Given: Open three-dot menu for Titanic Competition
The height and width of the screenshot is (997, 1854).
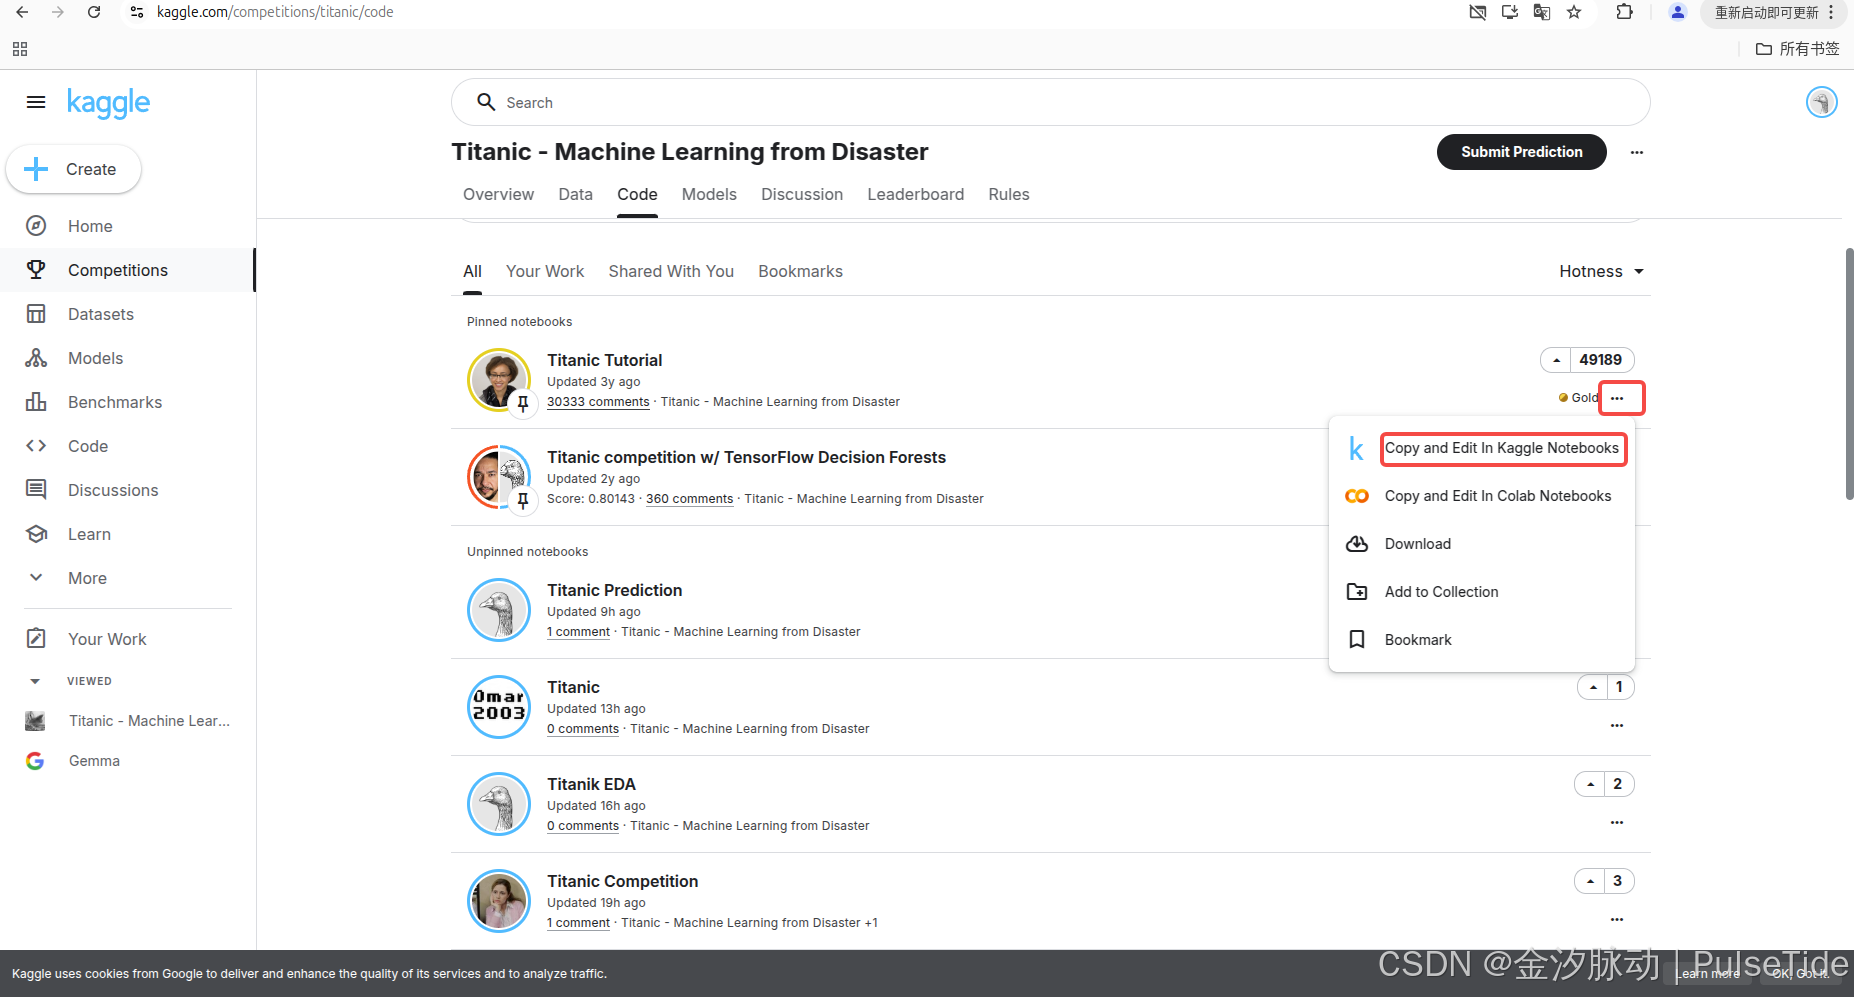Looking at the screenshot, I should pos(1617,919).
